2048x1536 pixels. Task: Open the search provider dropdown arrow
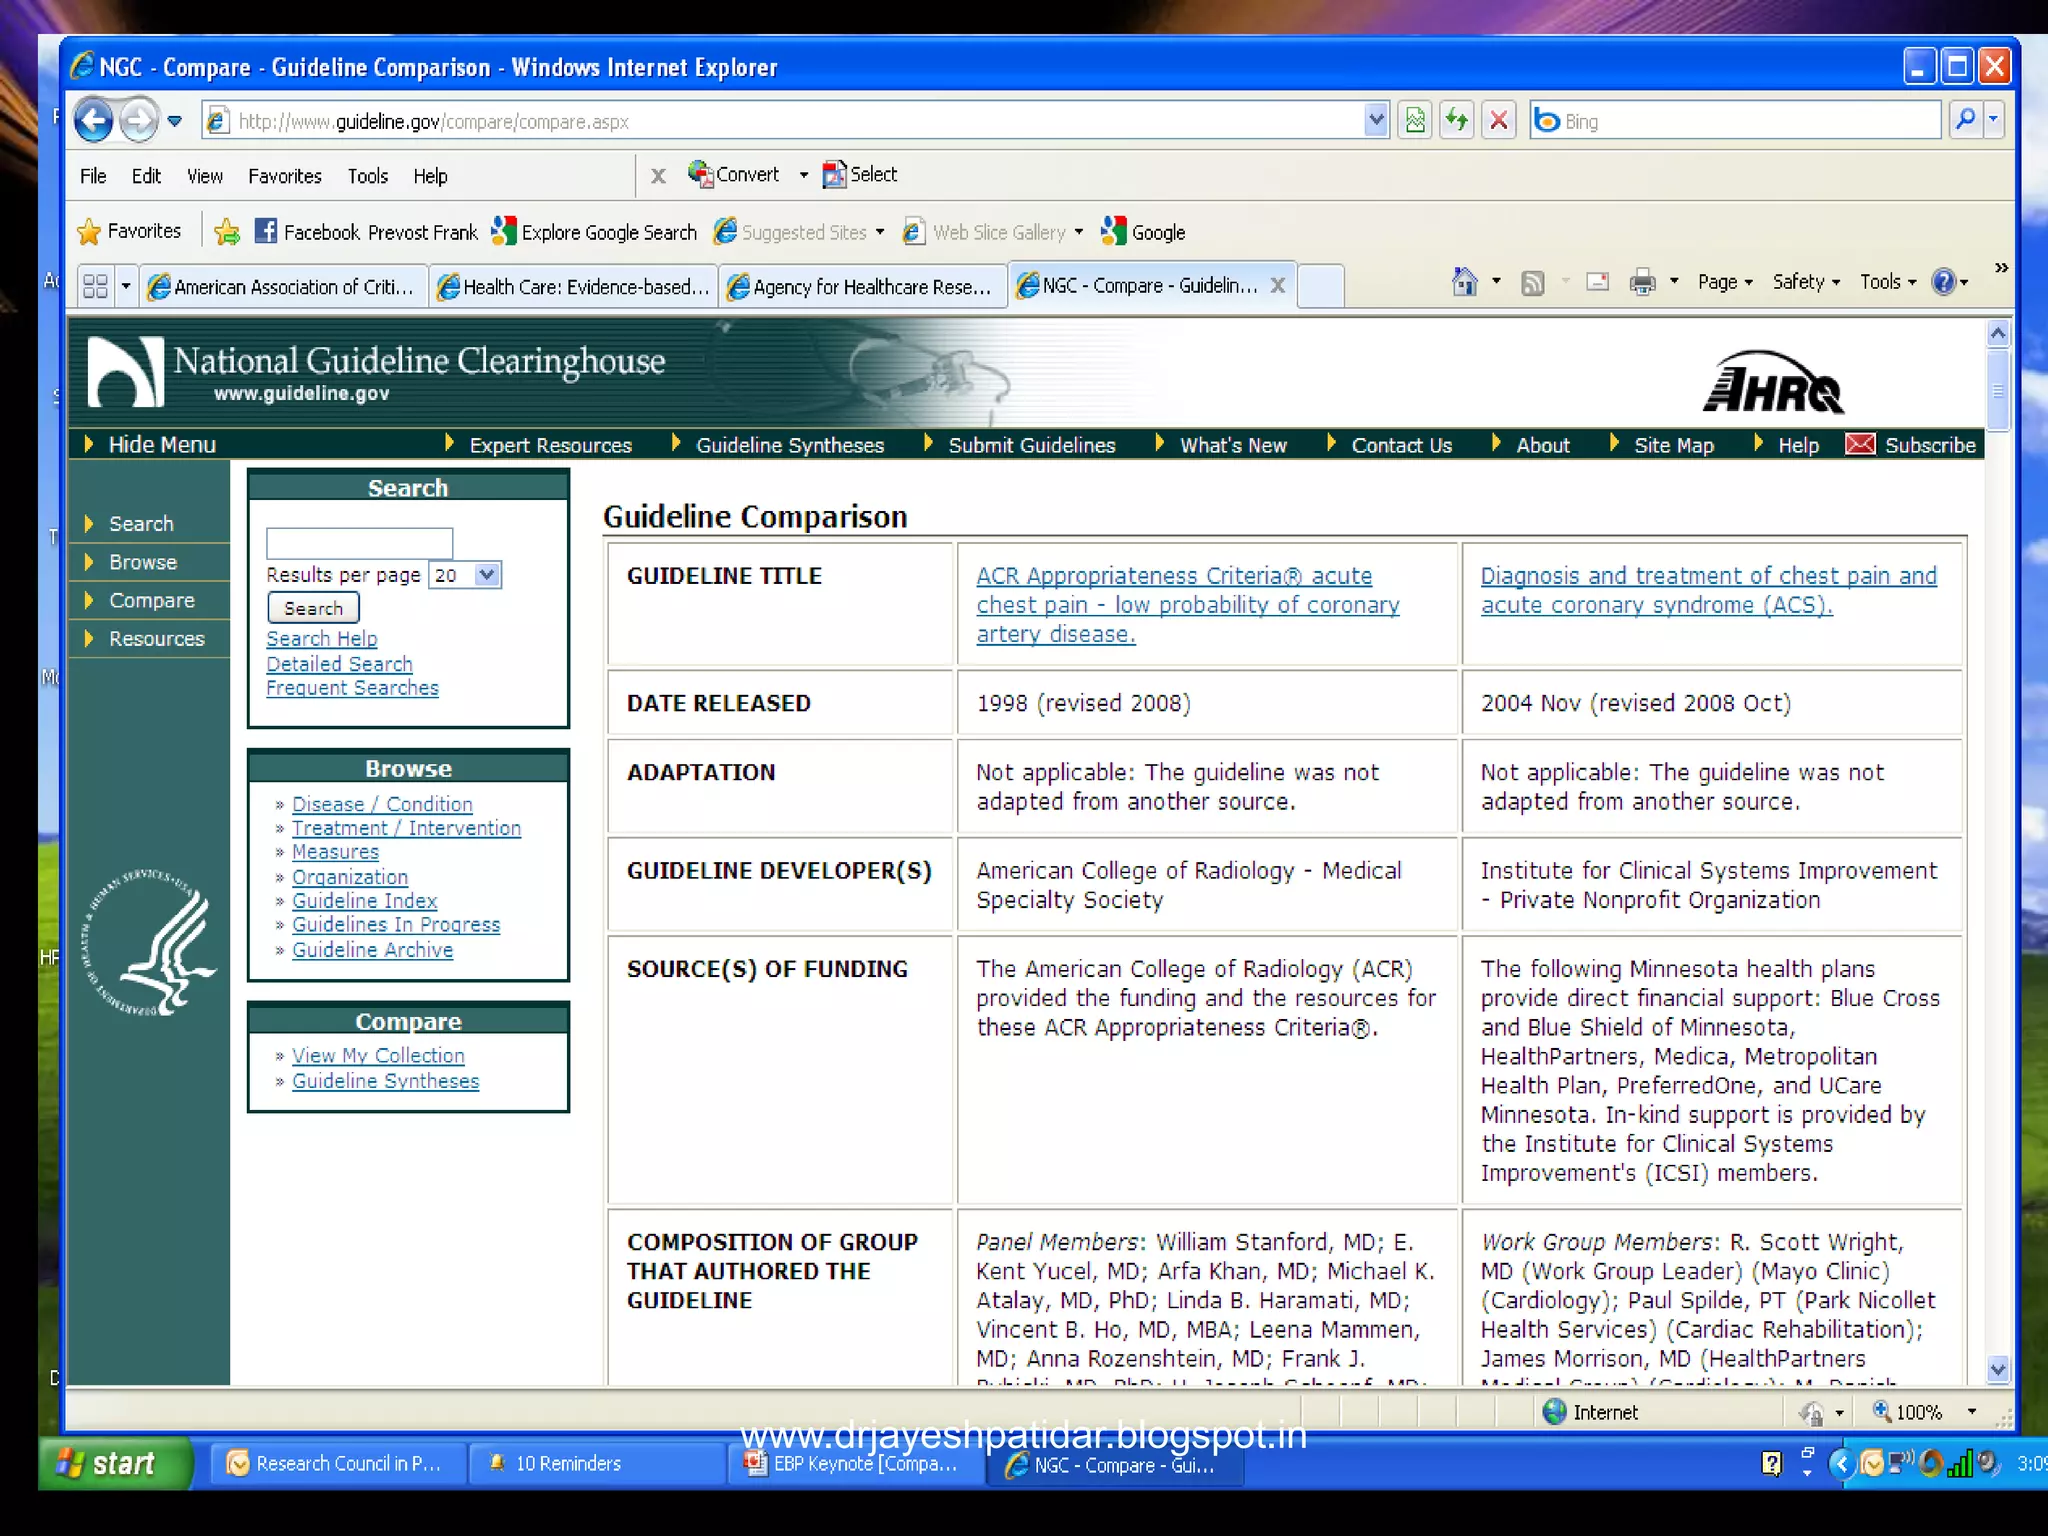(1993, 120)
